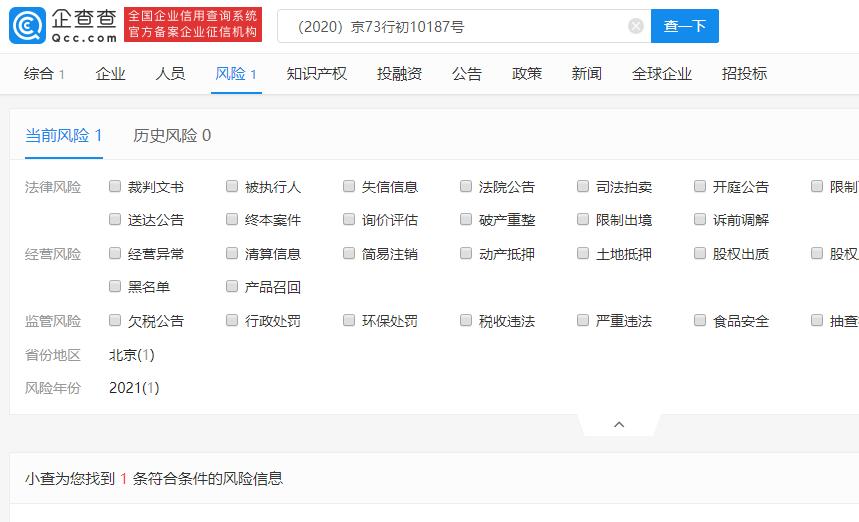This screenshot has height=522, width=859.
Task: Check the 法院公告 checkbox
Action: pyautogui.click(x=466, y=186)
